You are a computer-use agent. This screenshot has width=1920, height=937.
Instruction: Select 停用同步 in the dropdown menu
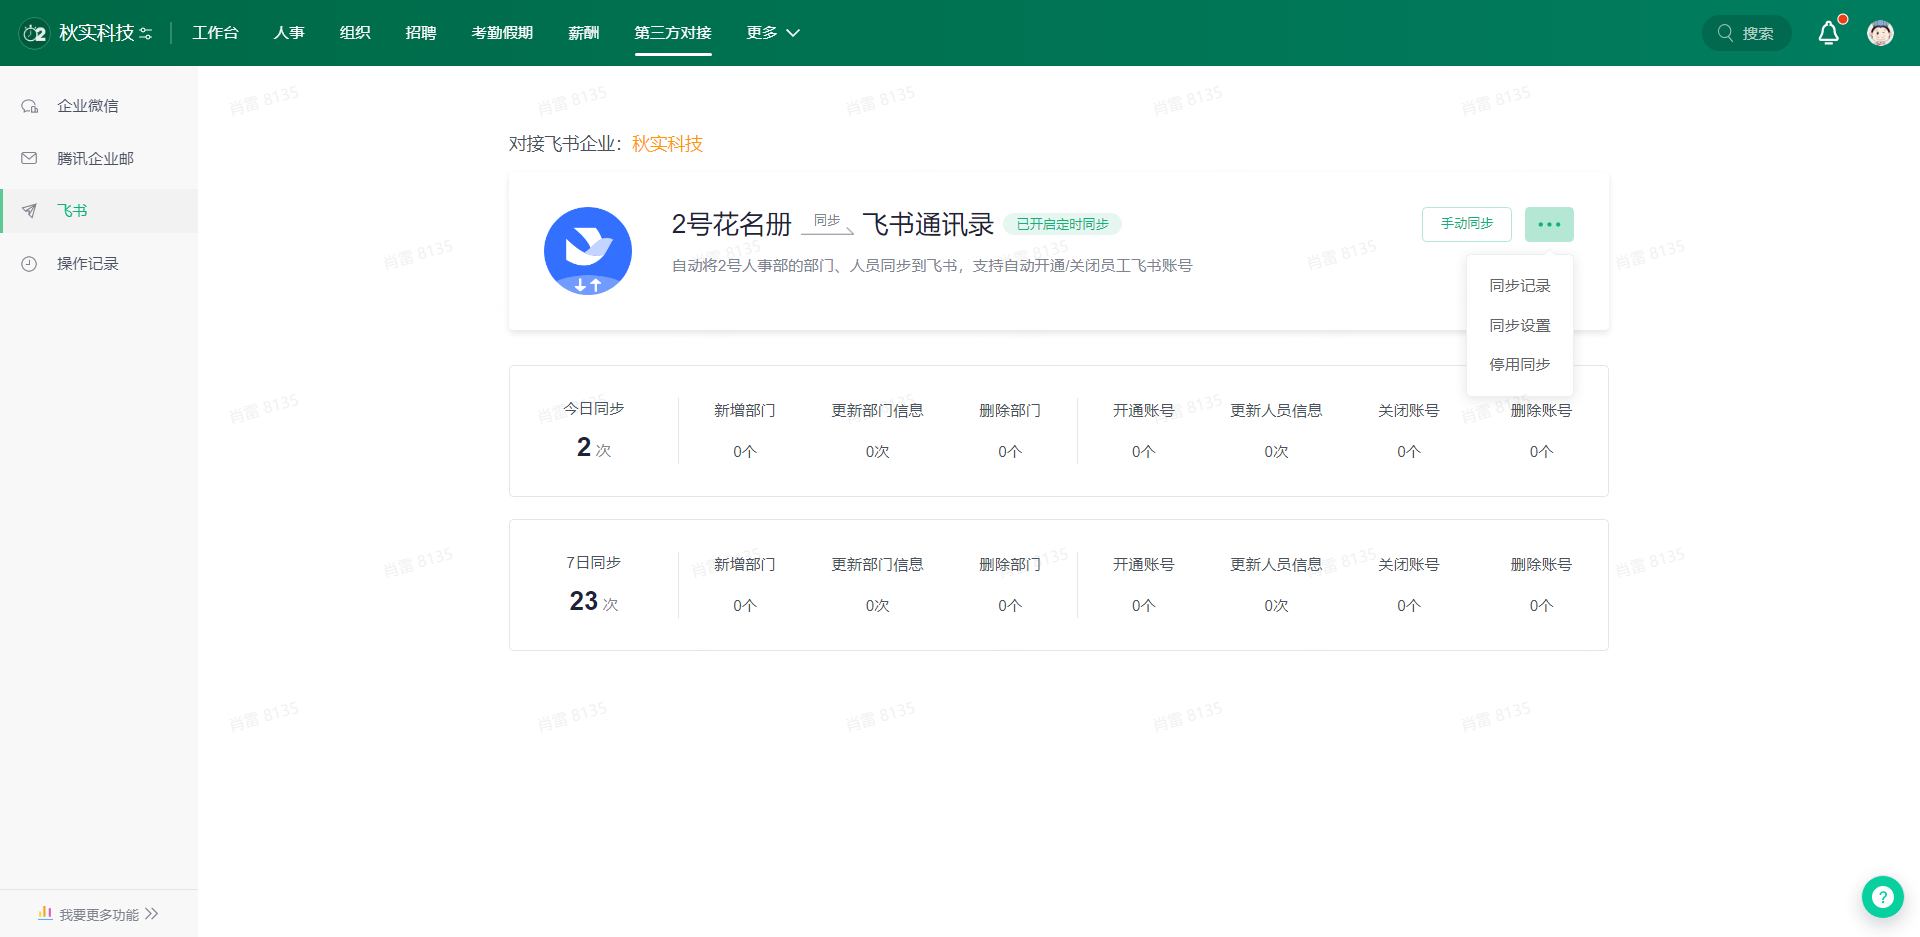[x=1520, y=365]
